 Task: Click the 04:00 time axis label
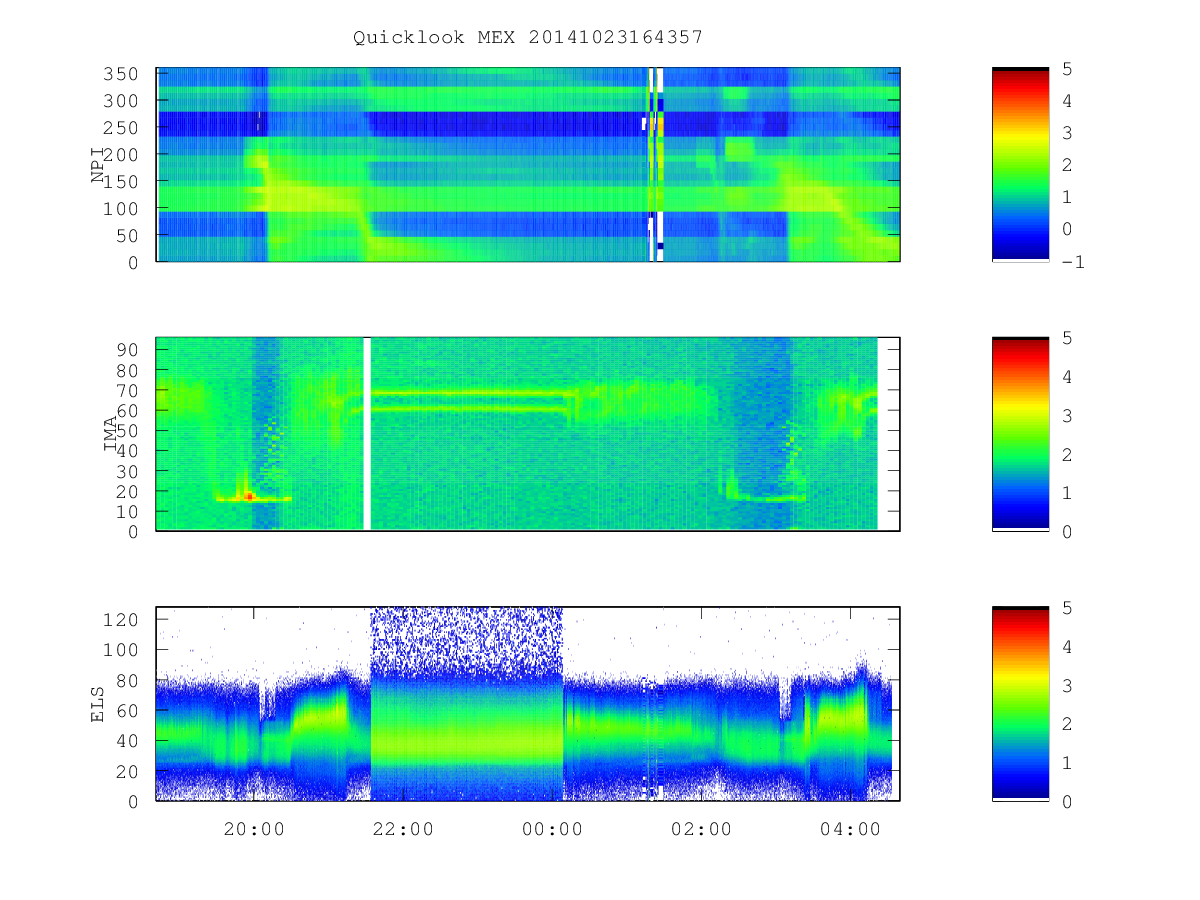850,829
